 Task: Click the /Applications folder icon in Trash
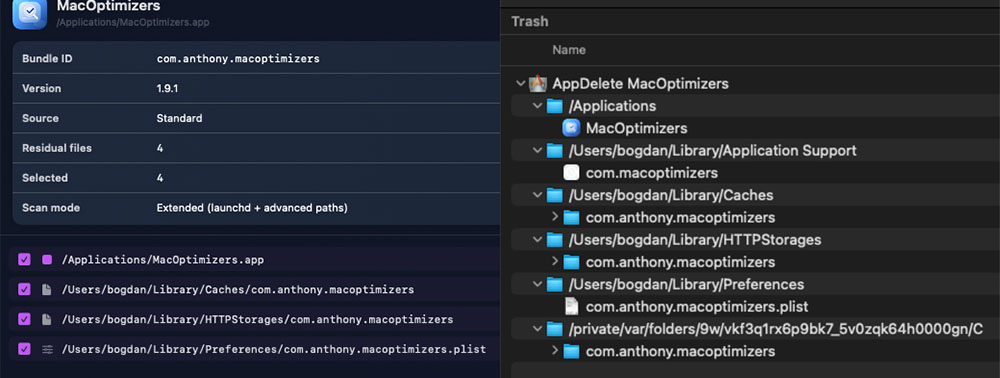click(555, 106)
